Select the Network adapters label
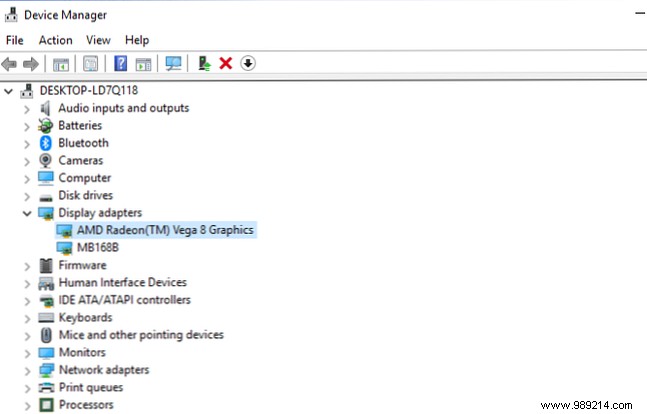The width and height of the screenshot is (647, 414). (x=104, y=370)
